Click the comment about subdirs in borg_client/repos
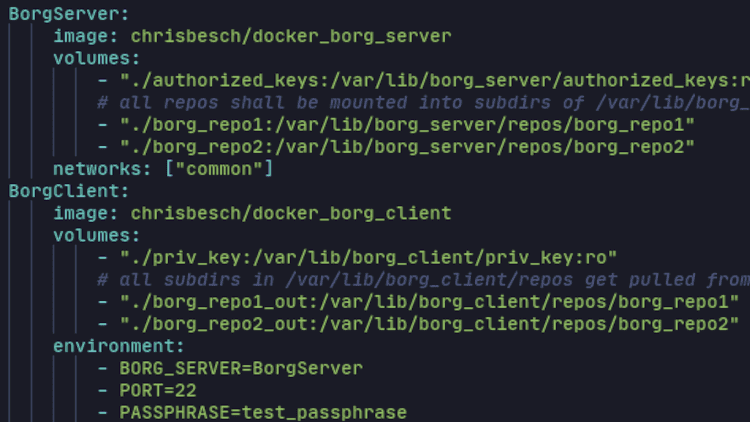 pos(423,279)
